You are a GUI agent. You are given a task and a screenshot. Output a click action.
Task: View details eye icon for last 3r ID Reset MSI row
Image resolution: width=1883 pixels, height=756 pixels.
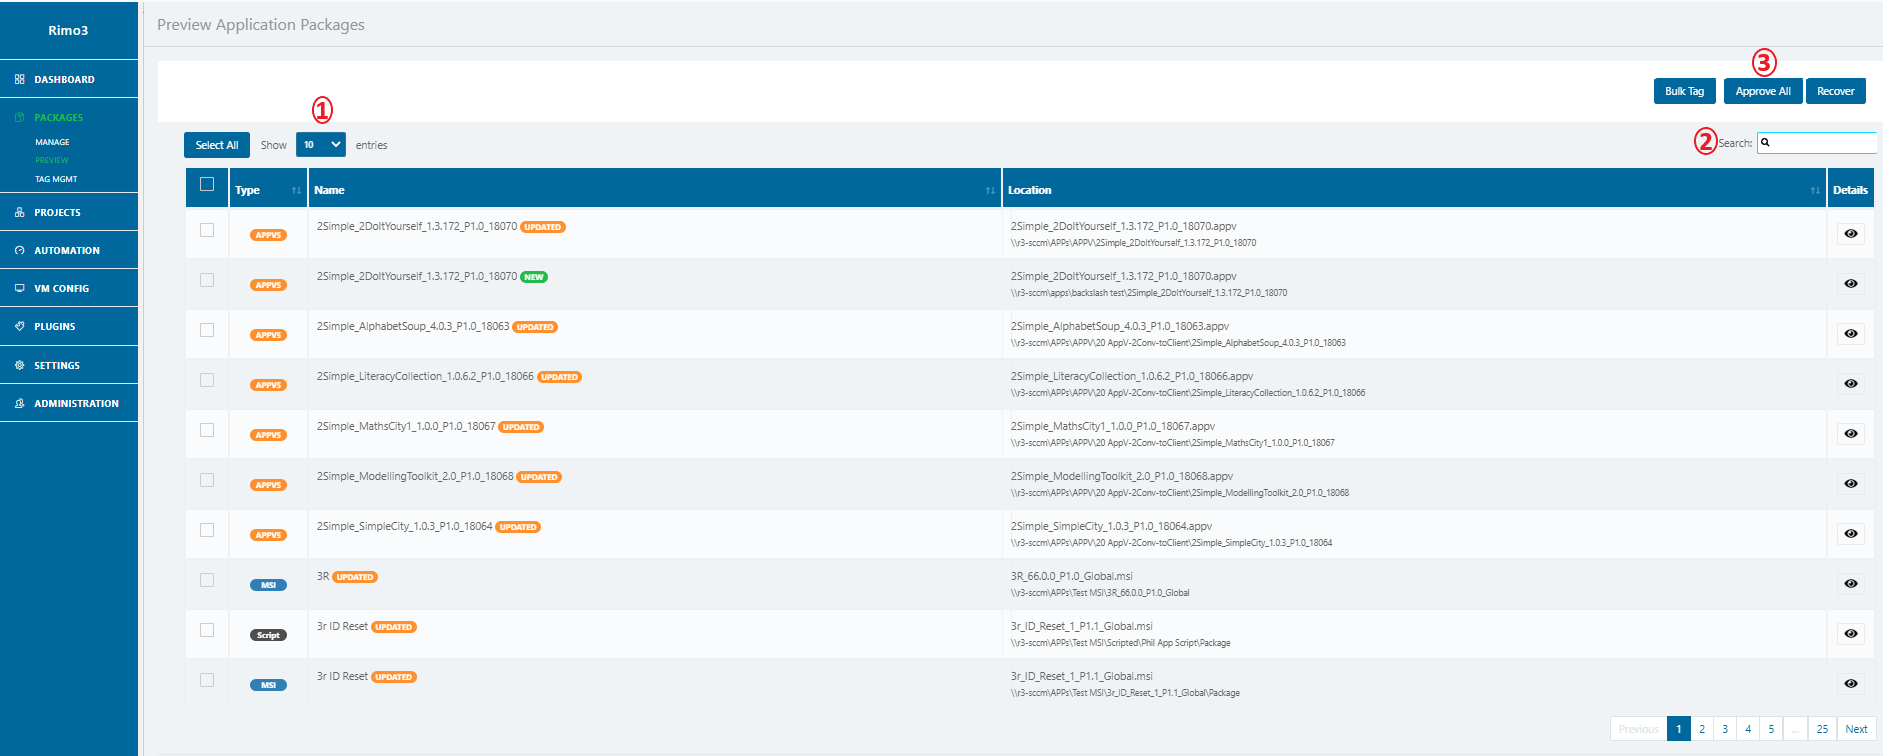point(1851,683)
